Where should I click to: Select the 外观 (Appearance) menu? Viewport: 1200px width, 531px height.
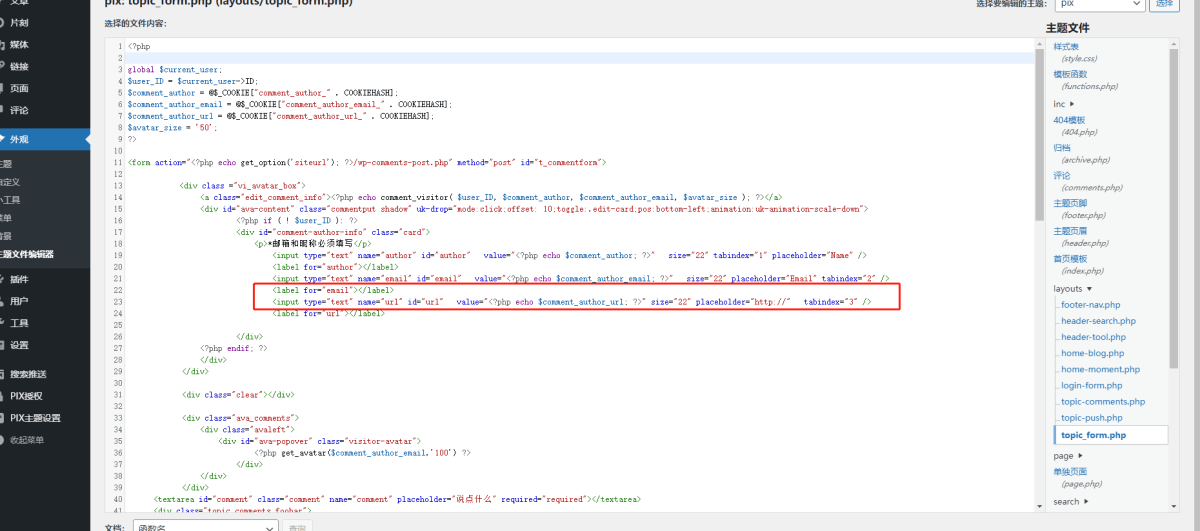(x=19, y=139)
